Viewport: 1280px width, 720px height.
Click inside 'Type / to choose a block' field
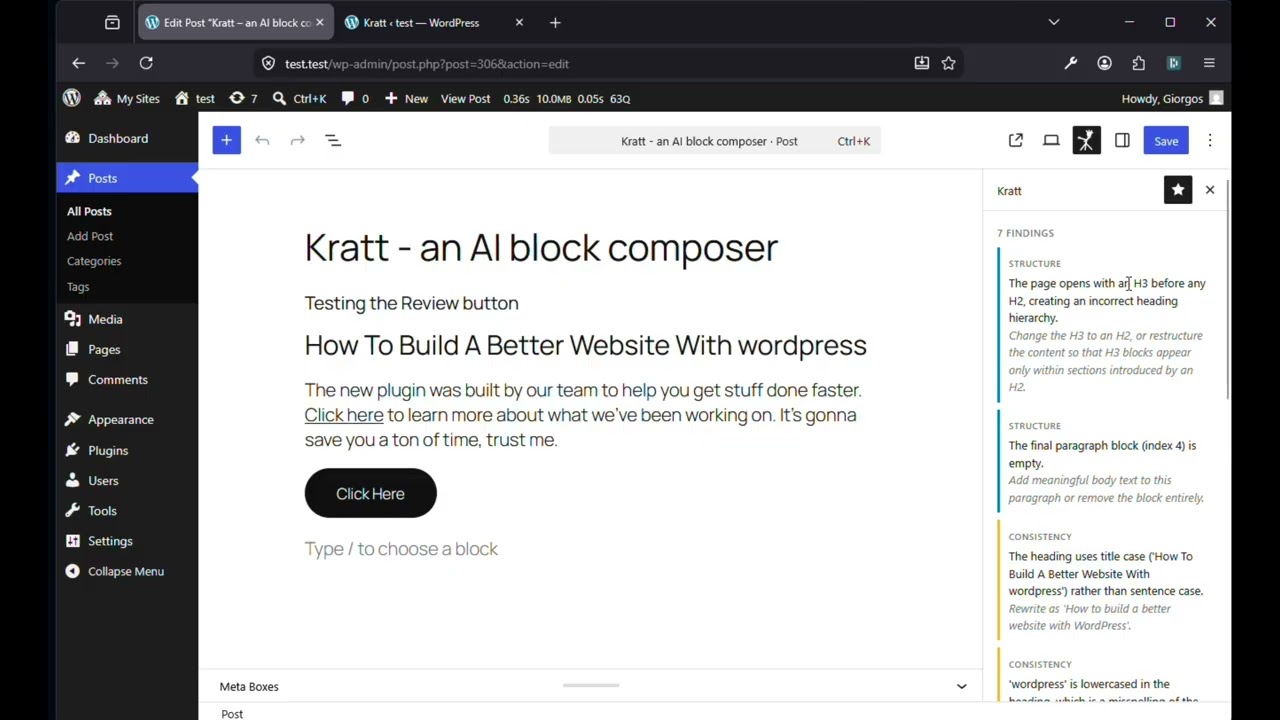(x=401, y=548)
